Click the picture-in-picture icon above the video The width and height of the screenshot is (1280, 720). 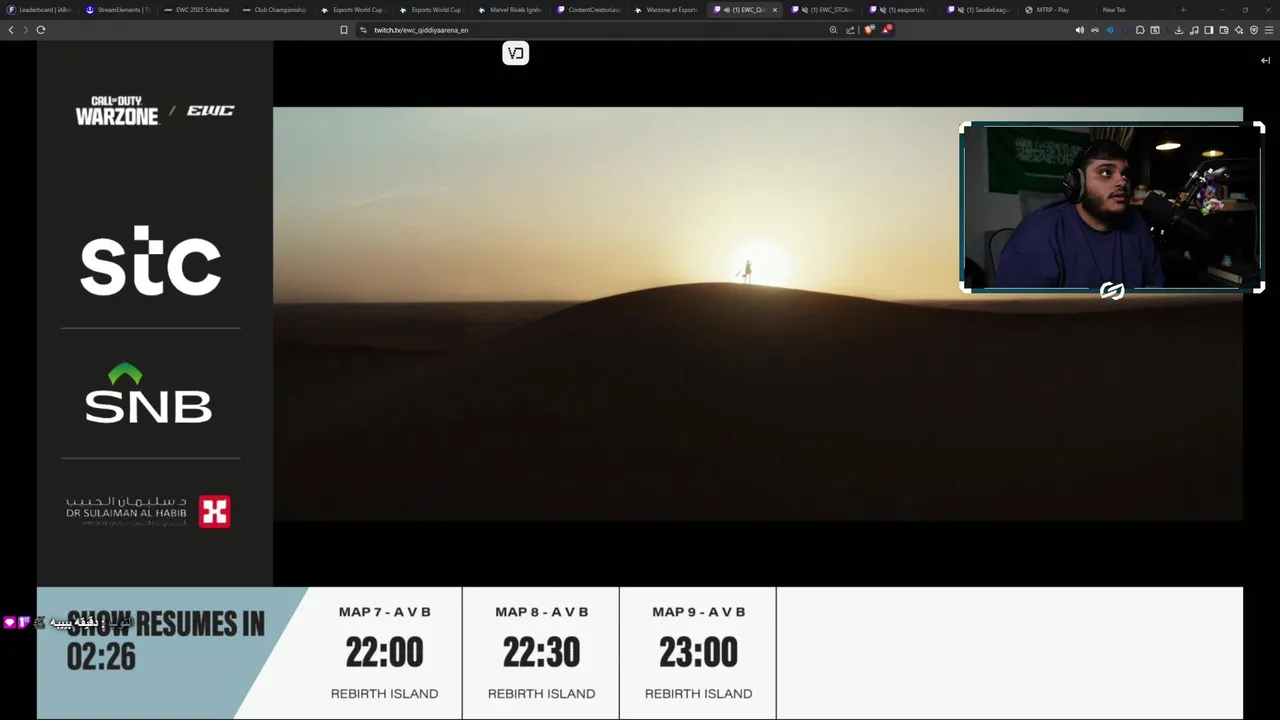pos(515,53)
